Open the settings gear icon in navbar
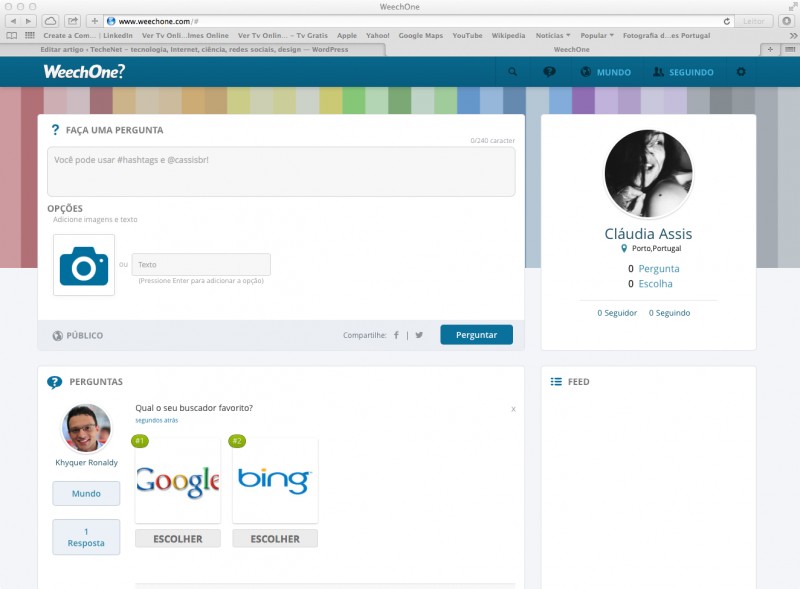This screenshot has width=800, height=589. pyautogui.click(x=741, y=72)
